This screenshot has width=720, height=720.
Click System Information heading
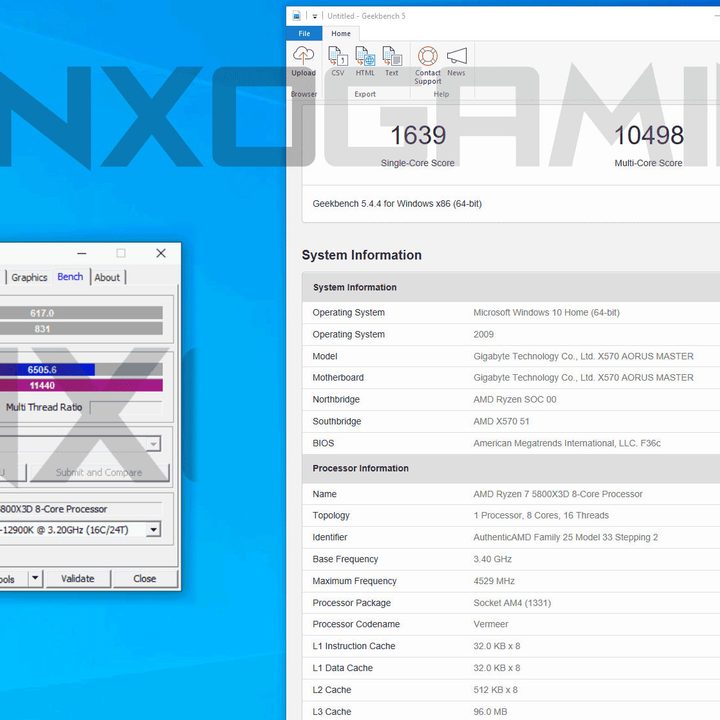[362, 255]
